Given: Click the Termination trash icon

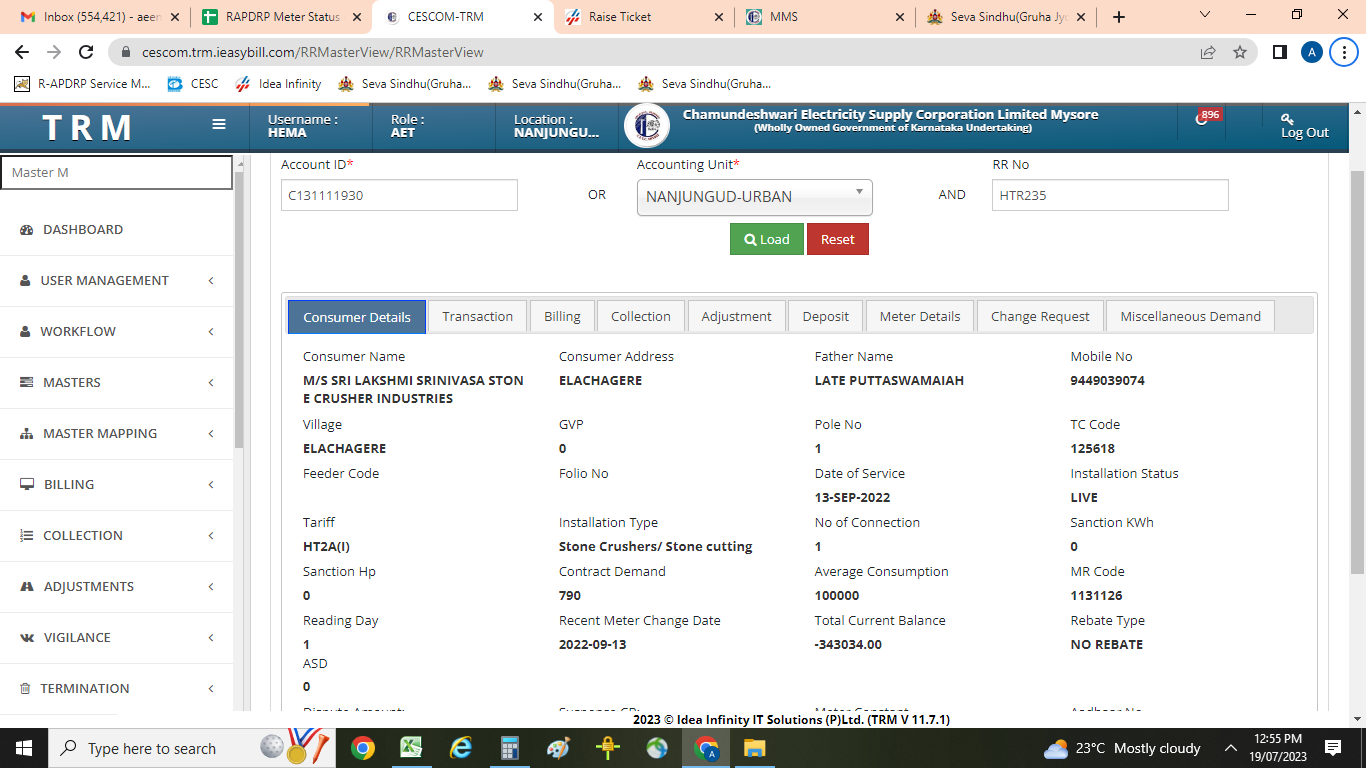Looking at the screenshot, I should (x=26, y=688).
